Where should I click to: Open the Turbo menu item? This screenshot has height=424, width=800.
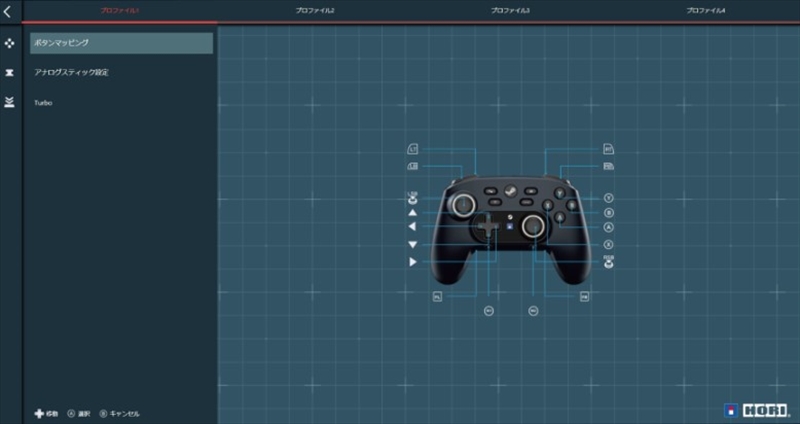pos(121,103)
